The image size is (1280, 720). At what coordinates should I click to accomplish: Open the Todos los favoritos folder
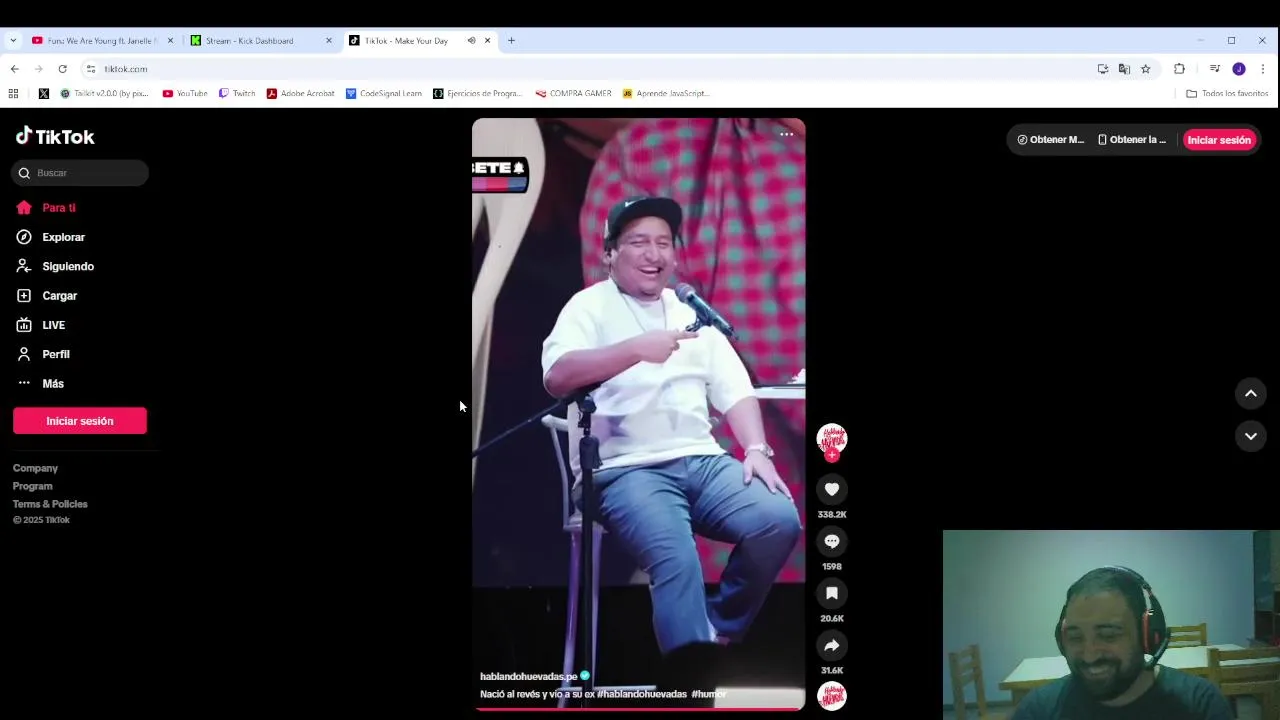1227,93
